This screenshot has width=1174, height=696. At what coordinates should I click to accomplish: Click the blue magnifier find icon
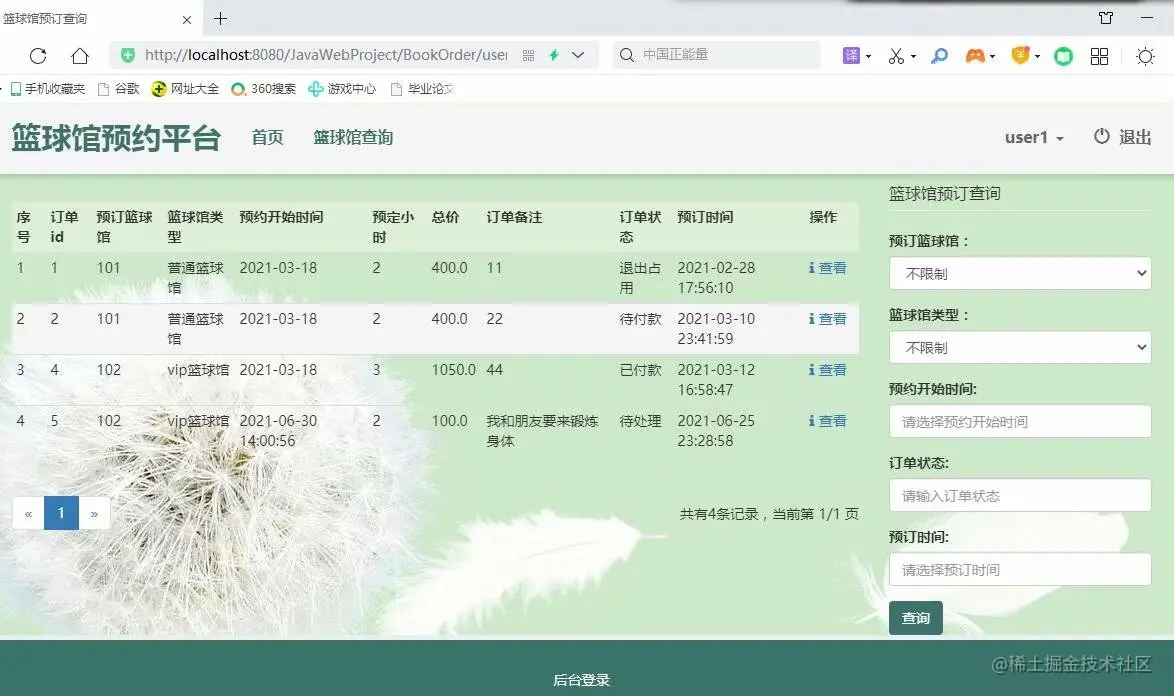pyautogui.click(x=940, y=55)
